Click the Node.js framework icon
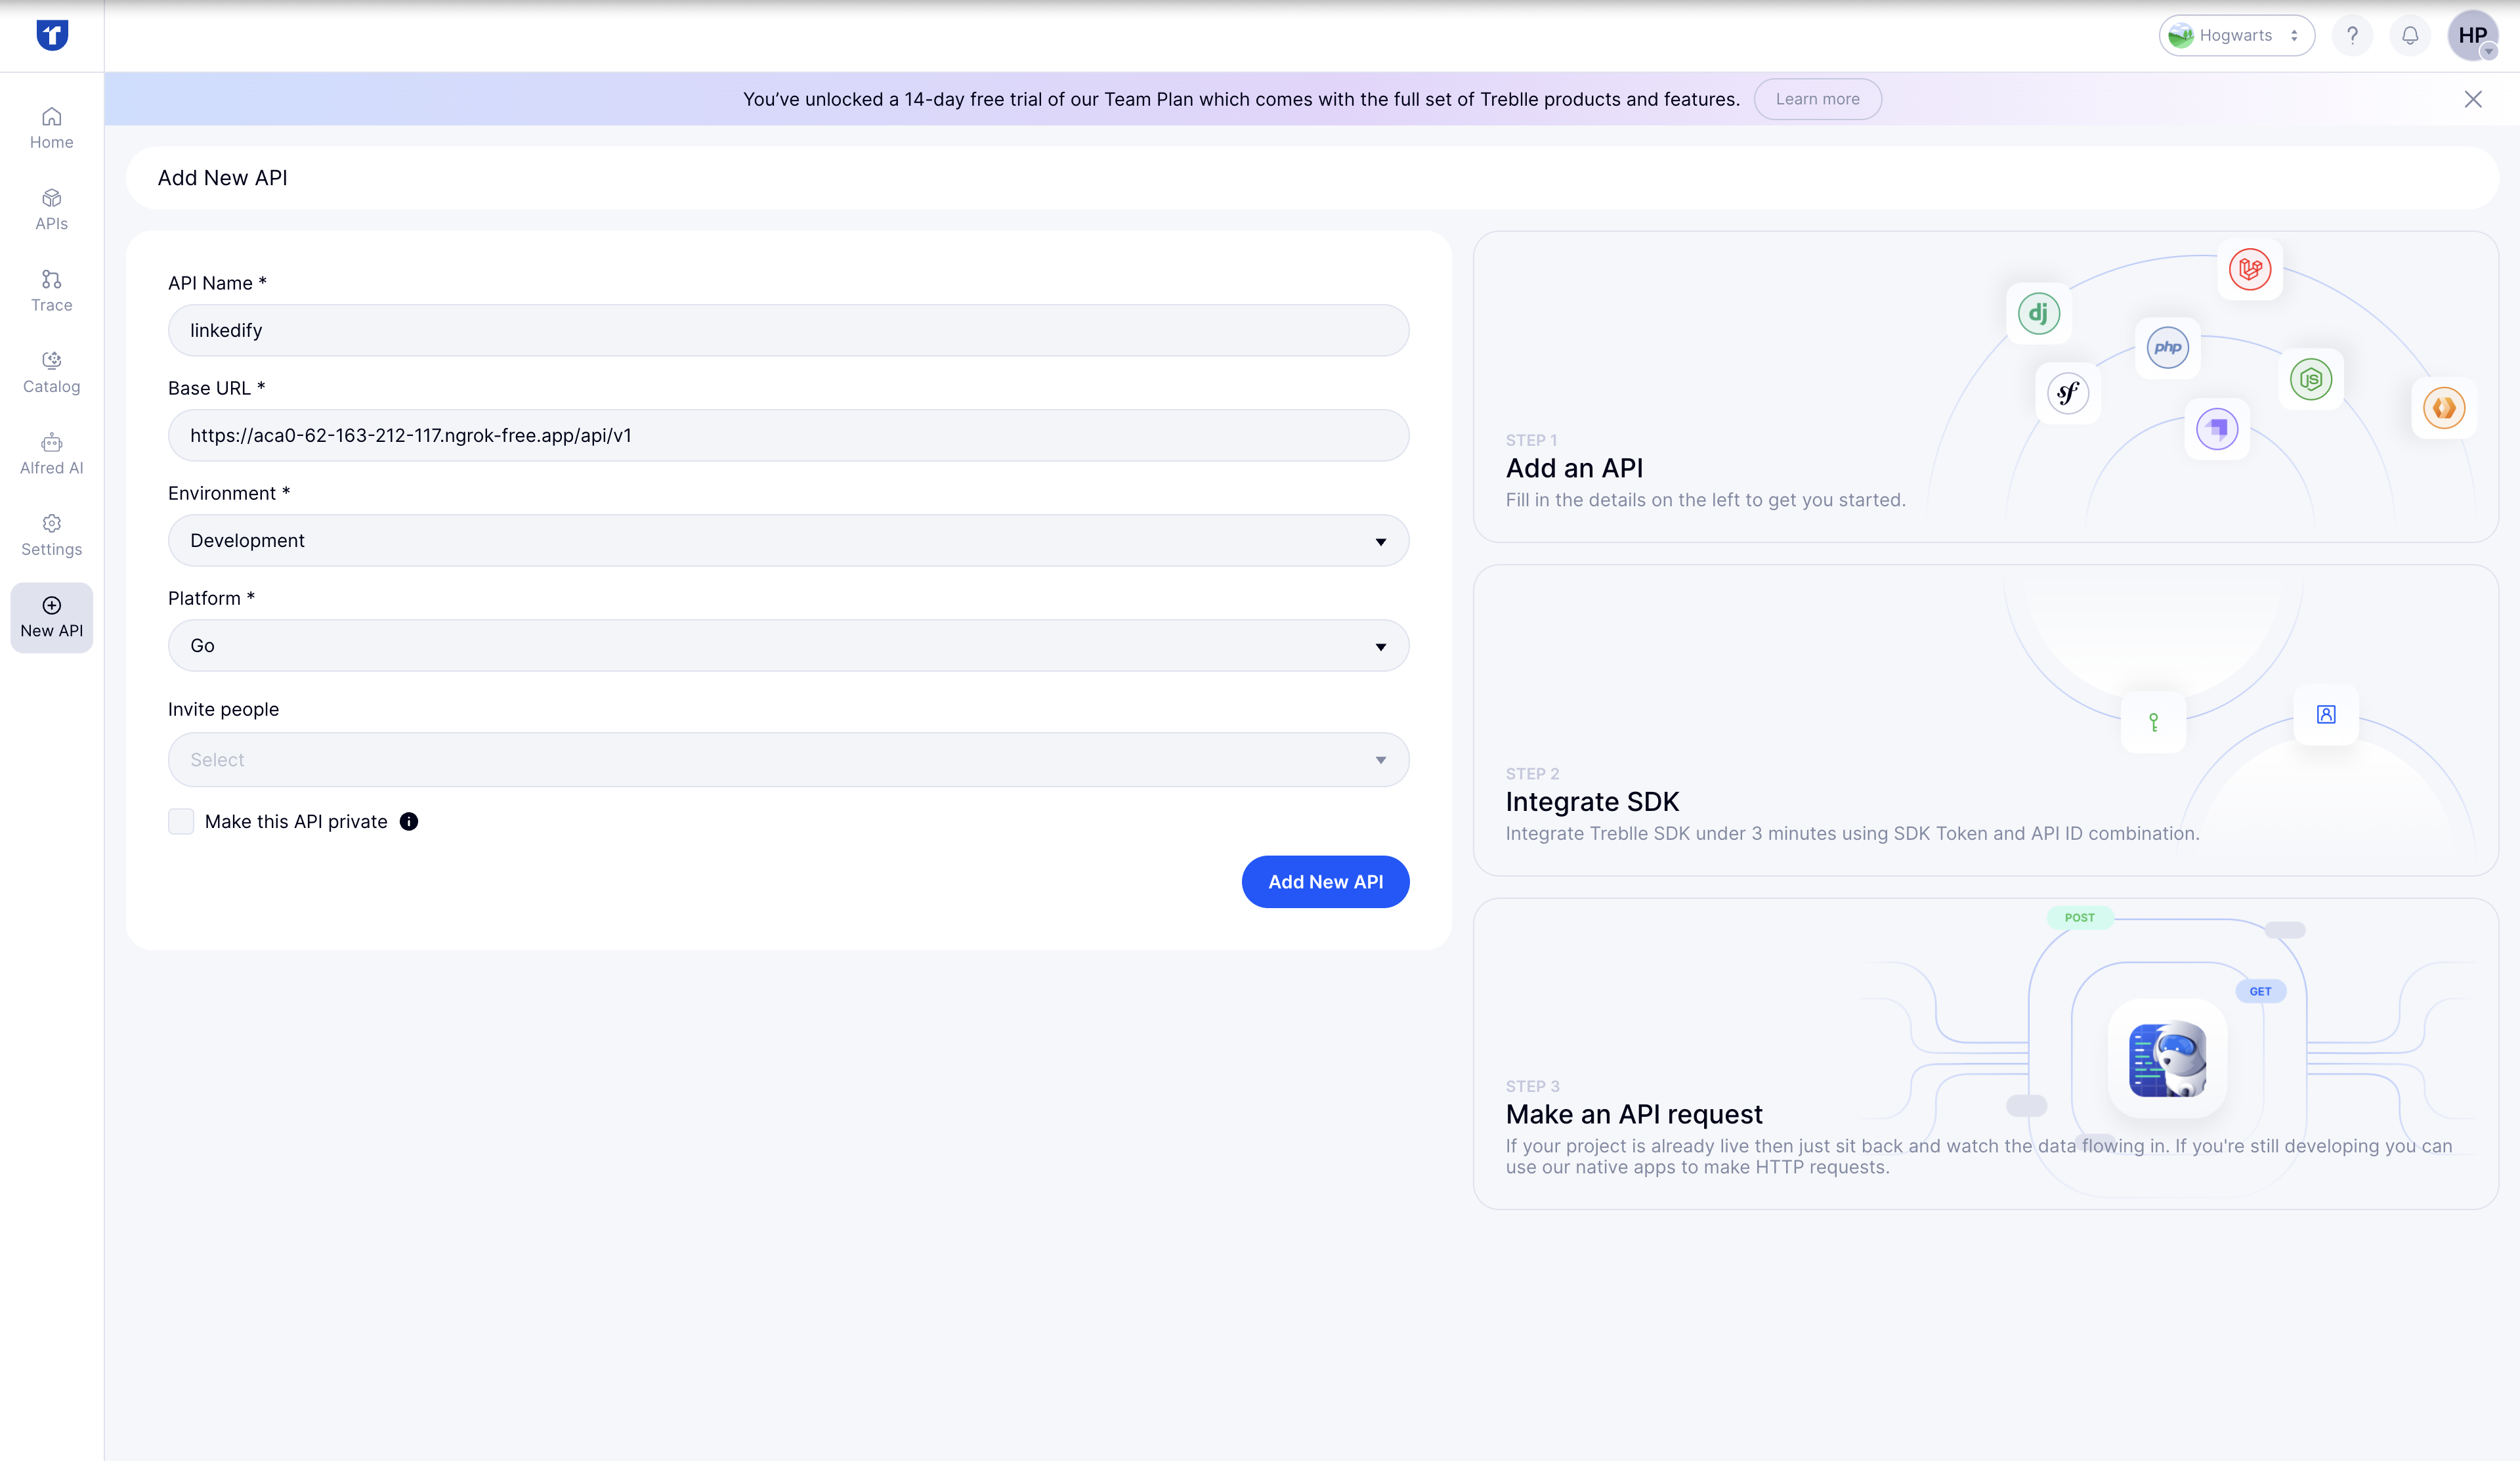 point(2310,380)
